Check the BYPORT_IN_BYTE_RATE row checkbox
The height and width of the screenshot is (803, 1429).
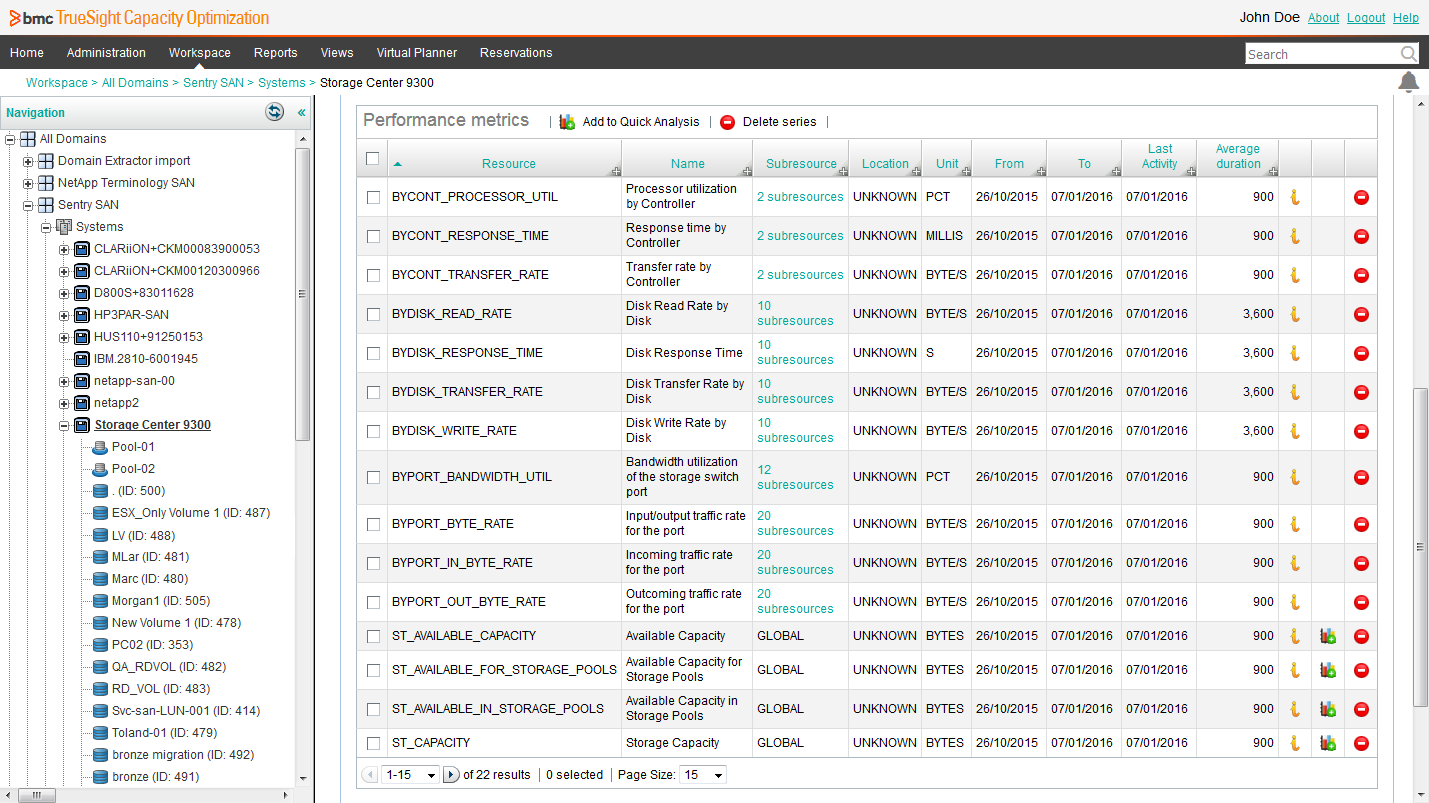373,564
